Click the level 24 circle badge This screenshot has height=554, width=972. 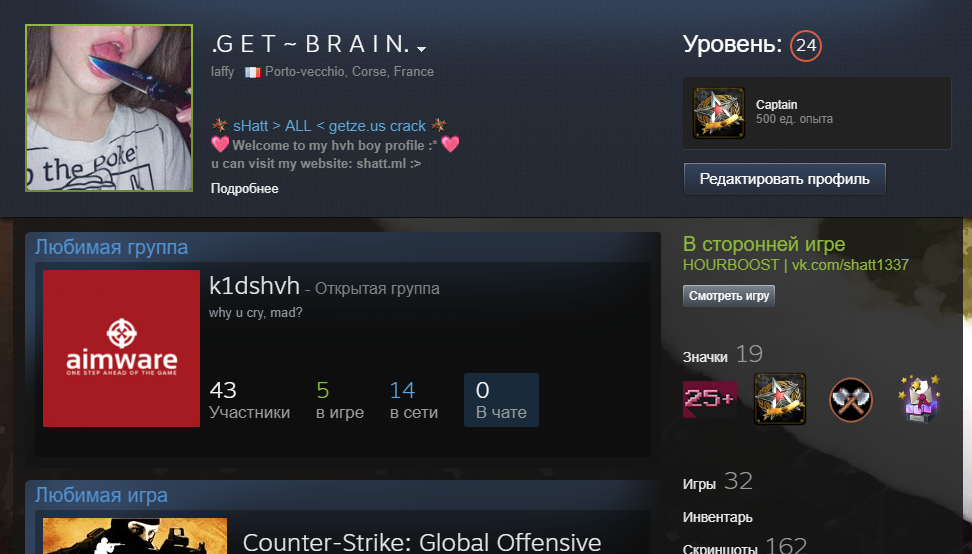[806, 45]
